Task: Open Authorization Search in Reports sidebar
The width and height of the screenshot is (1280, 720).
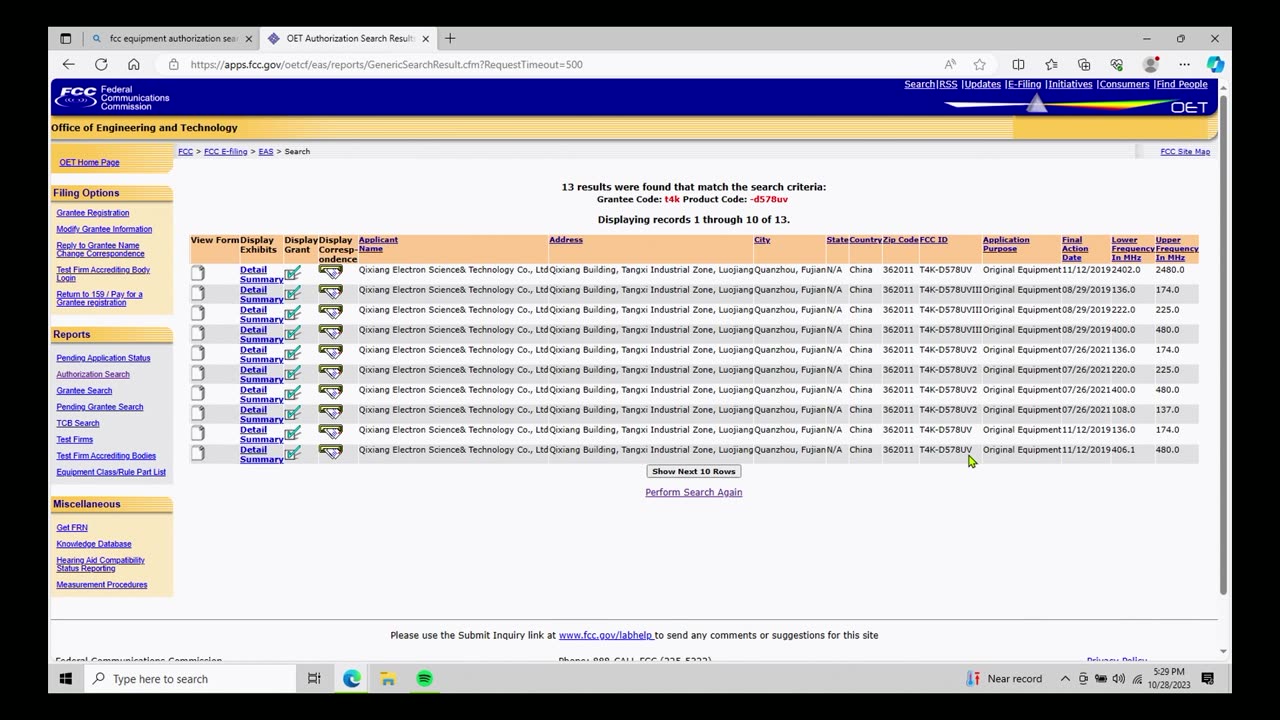Action: point(93,374)
